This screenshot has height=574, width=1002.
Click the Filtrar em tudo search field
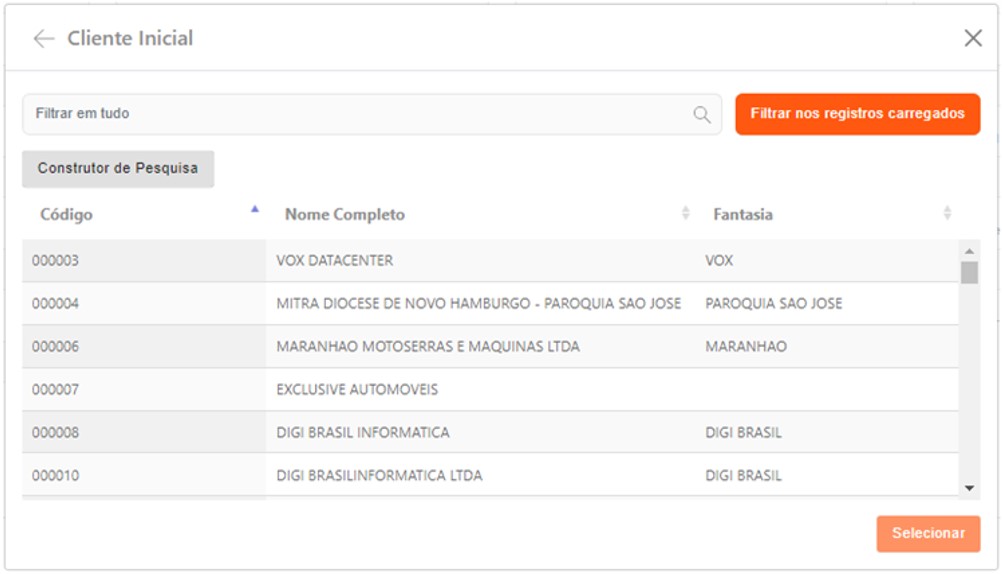pos(360,115)
